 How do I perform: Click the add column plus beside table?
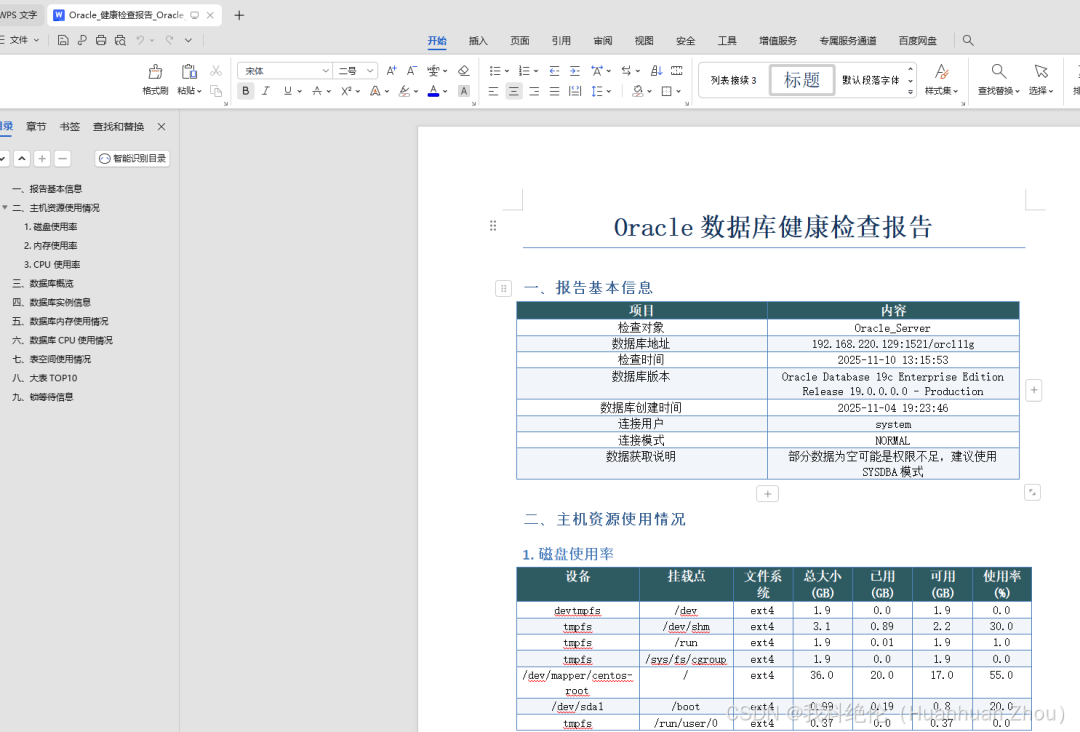coord(1034,390)
